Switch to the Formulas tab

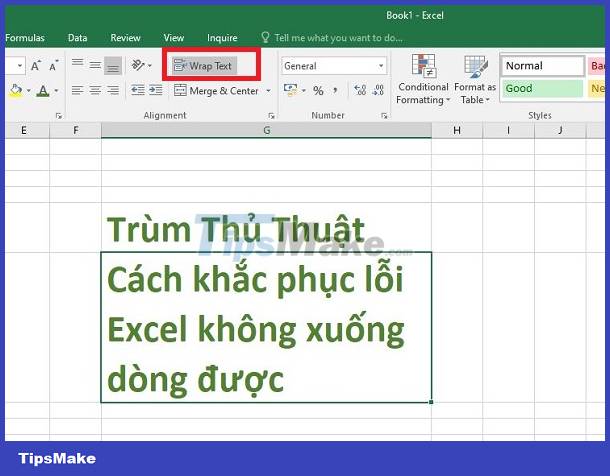25,38
